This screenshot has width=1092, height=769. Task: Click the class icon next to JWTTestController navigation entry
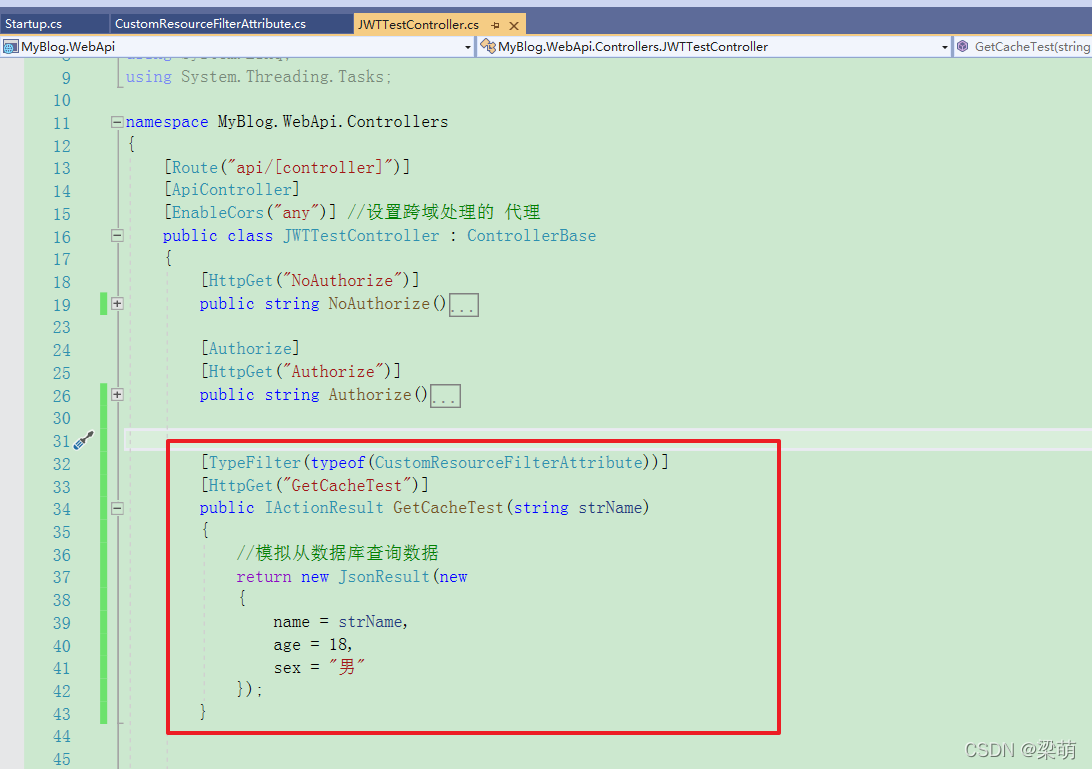[487, 45]
